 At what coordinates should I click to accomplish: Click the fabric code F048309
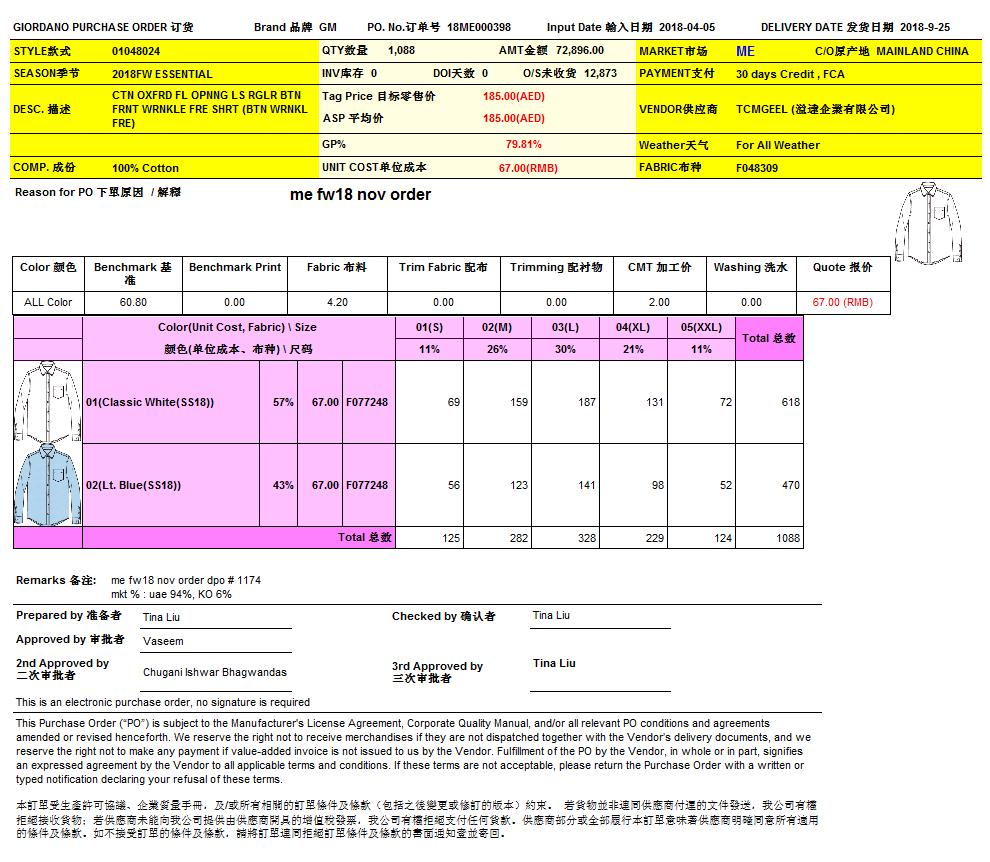pos(757,168)
